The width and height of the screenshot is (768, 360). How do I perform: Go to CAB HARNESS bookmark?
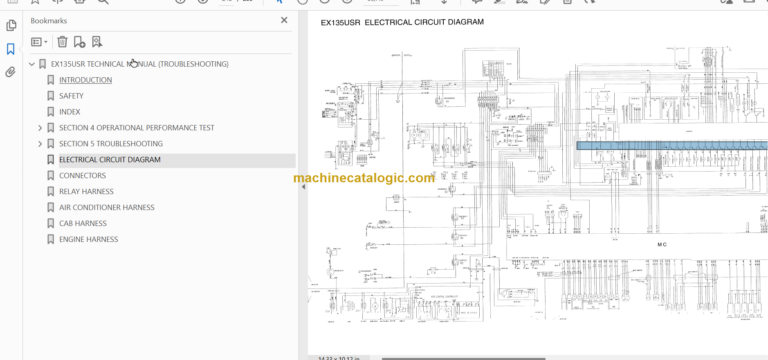click(83, 223)
